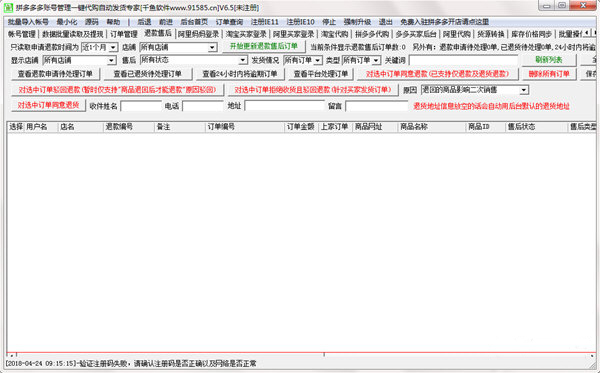Open the 近1个月 refund time dropdown

click(99, 47)
